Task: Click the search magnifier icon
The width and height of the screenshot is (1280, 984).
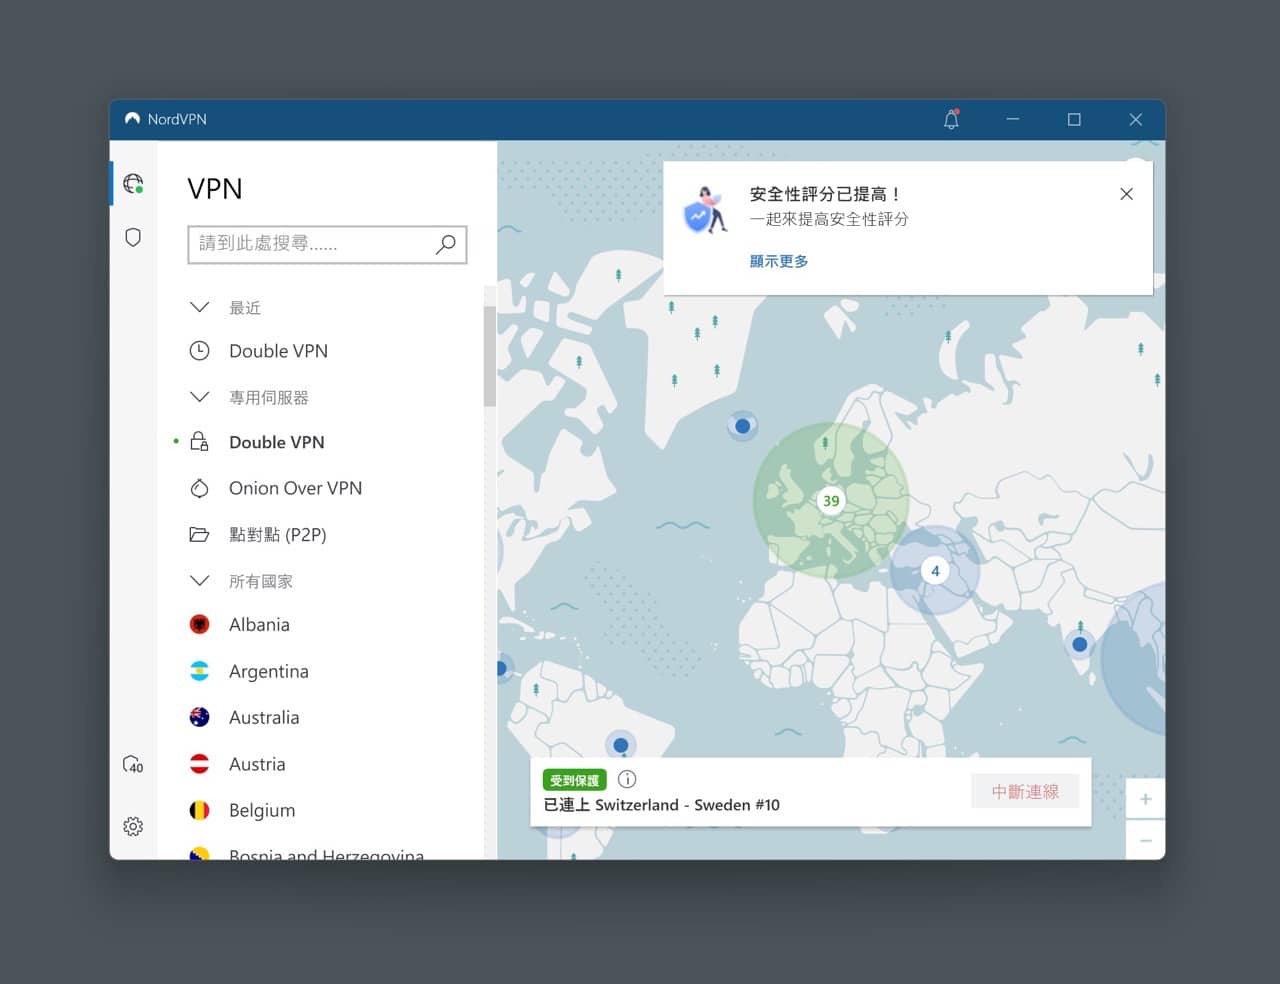Action: [x=446, y=243]
